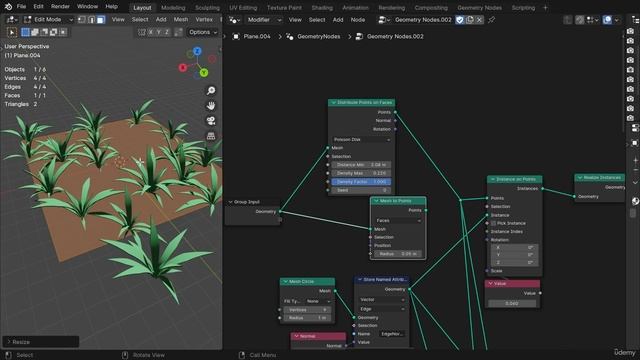Toggle the Pick Instance checkbox

493,223
